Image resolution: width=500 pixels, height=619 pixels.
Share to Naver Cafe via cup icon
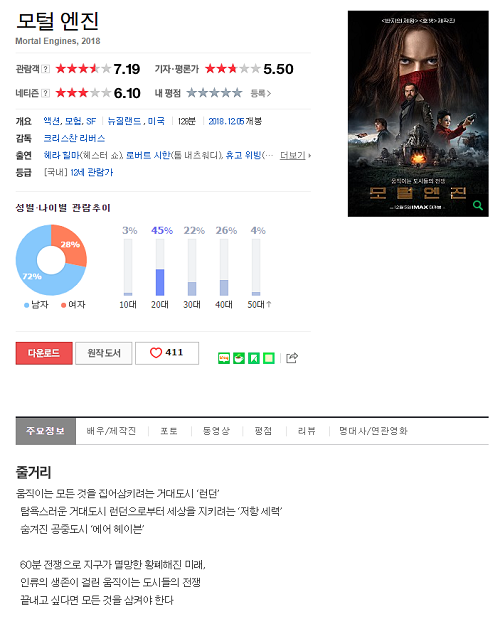tap(239, 358)
